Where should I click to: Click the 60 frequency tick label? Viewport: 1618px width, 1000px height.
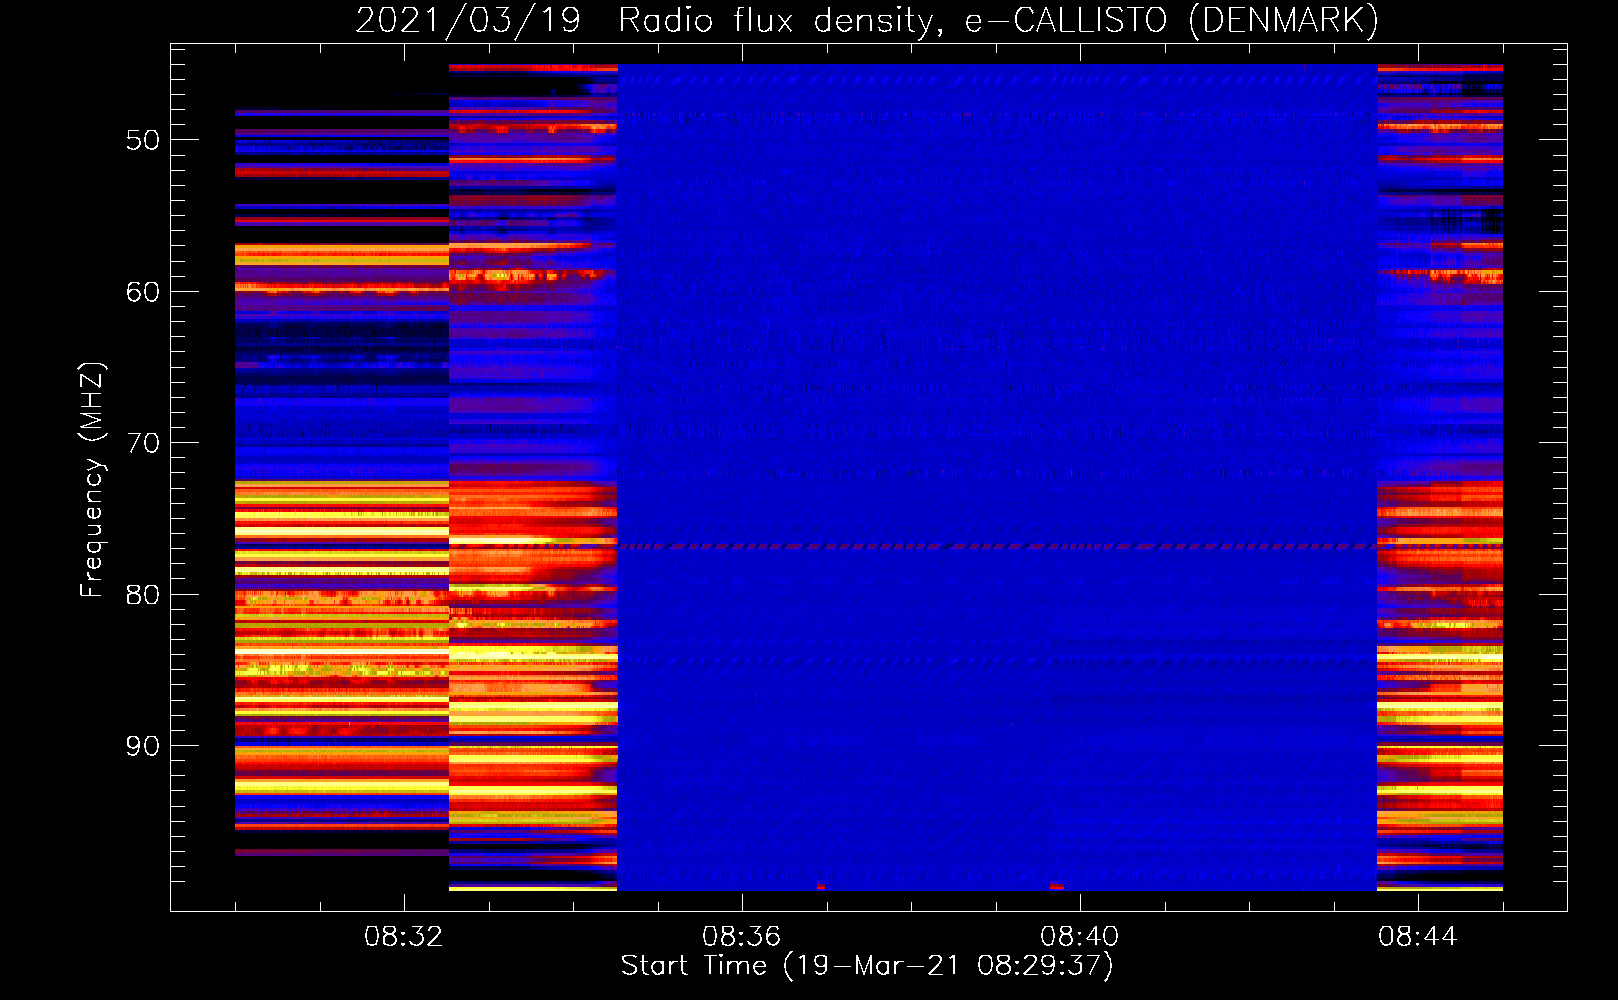(143, 292)
